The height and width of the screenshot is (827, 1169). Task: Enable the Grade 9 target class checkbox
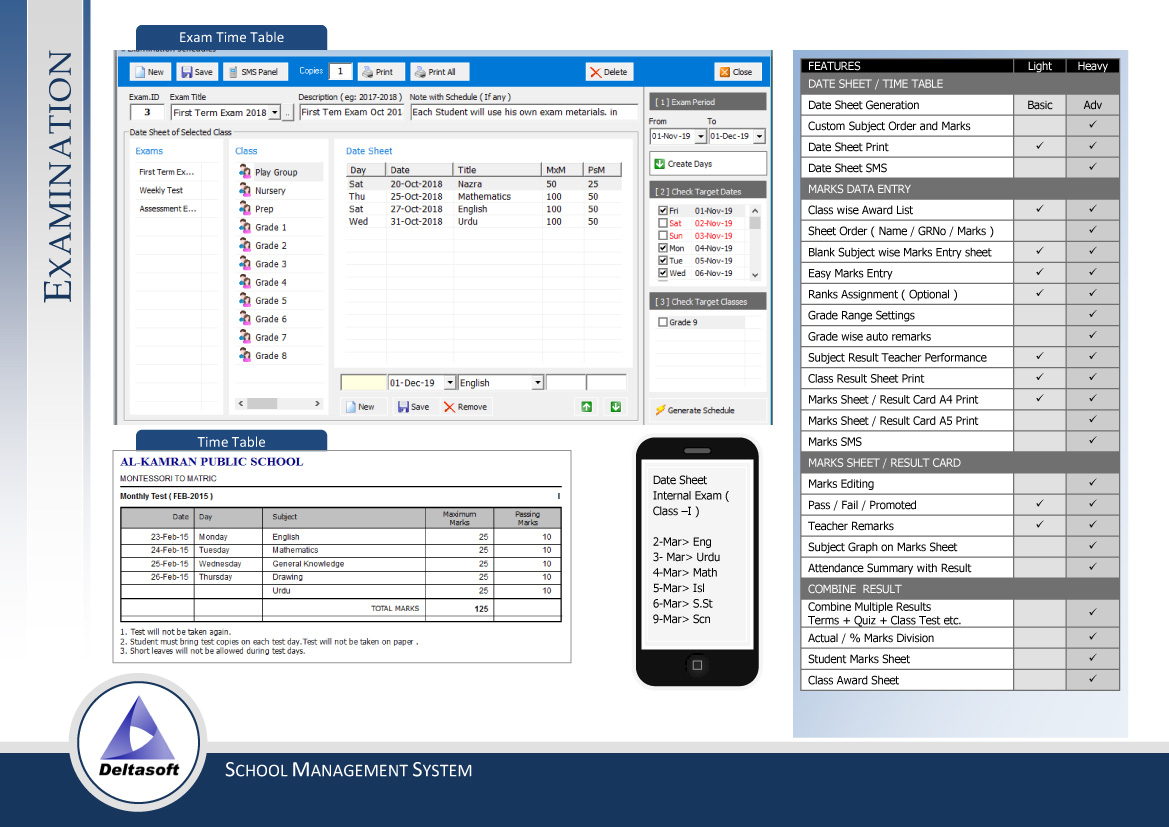(664, 321)
